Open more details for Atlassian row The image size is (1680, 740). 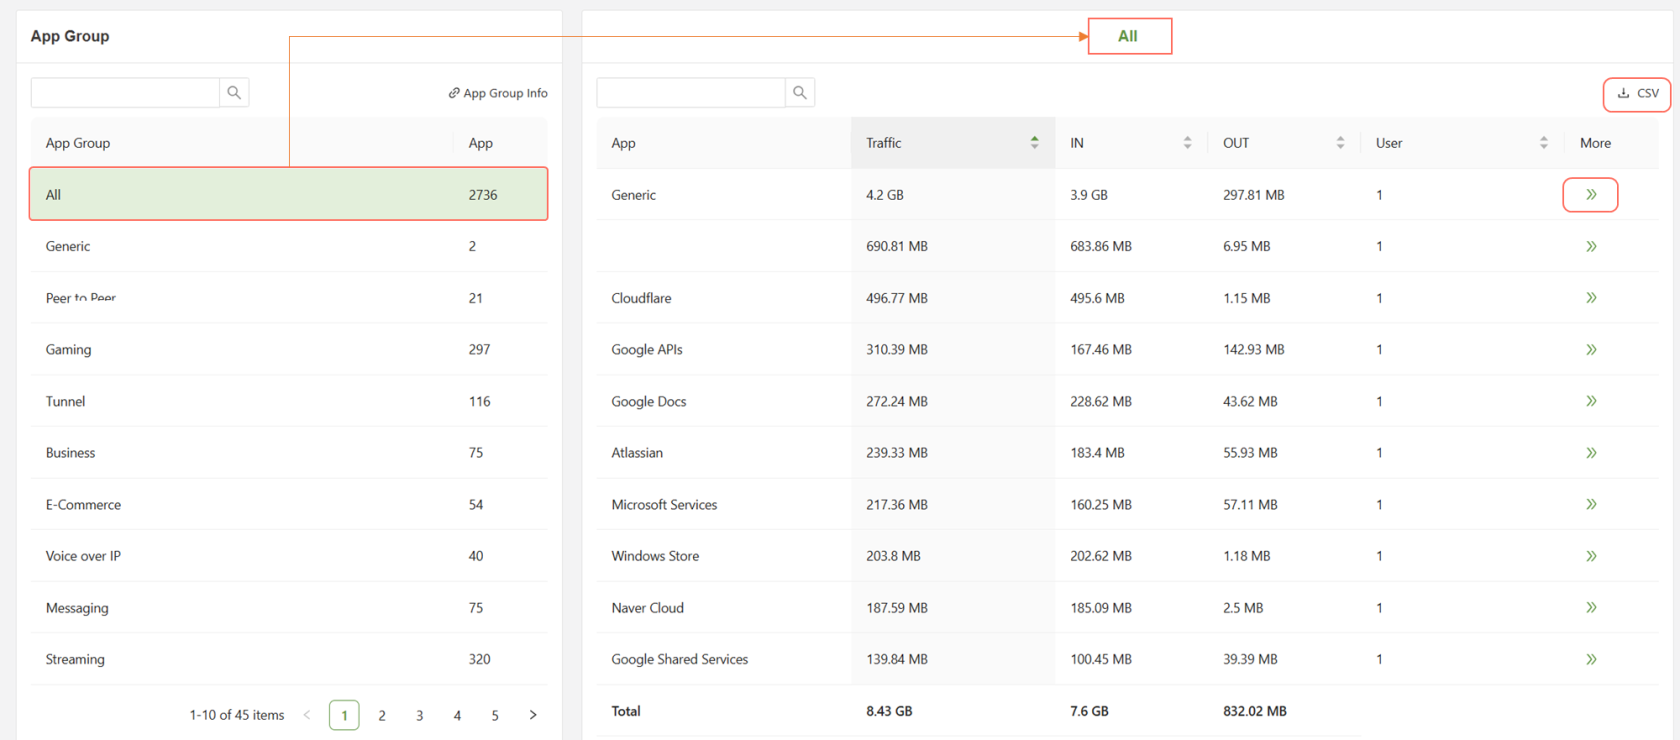click(1590, 453)
